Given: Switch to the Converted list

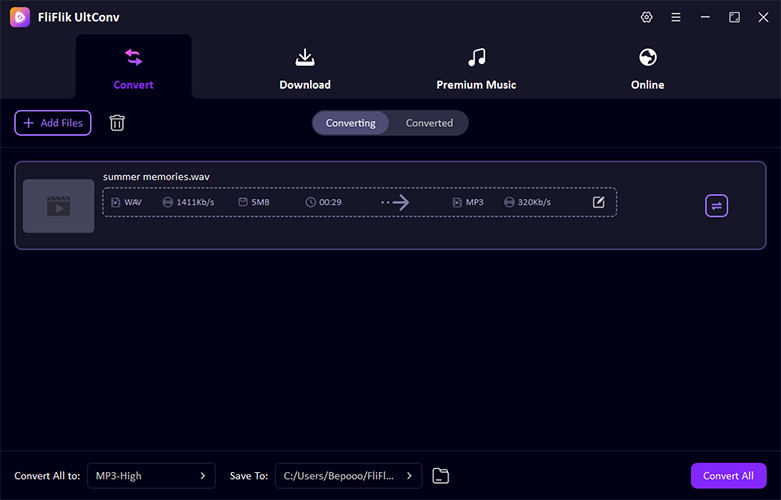Looking at the screenshot, I should point(429,123).
